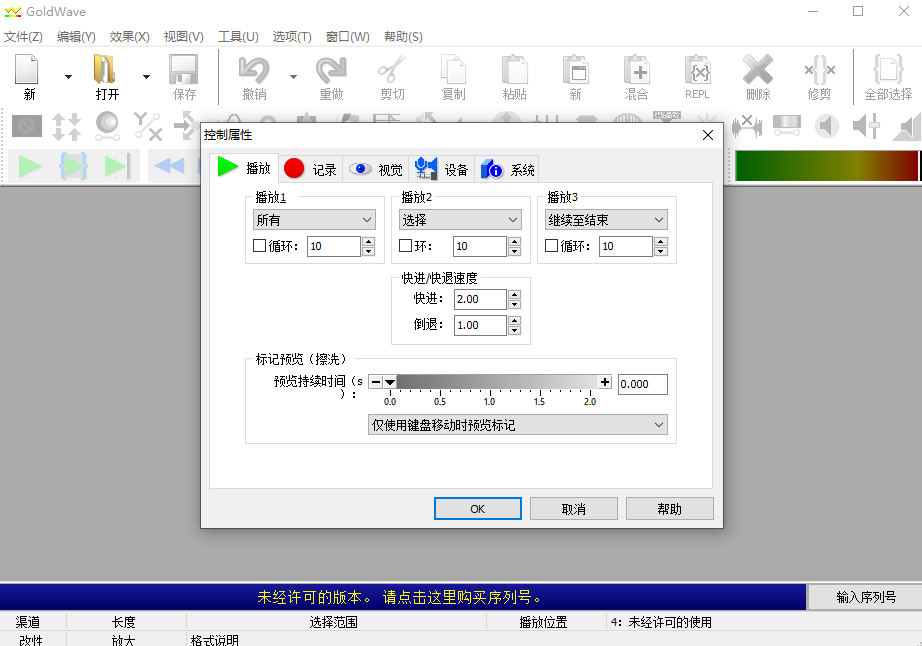Screen dimensions: 922x646
Task: Click the Mix (混合) toolbar icon
Action: point(636,70)
